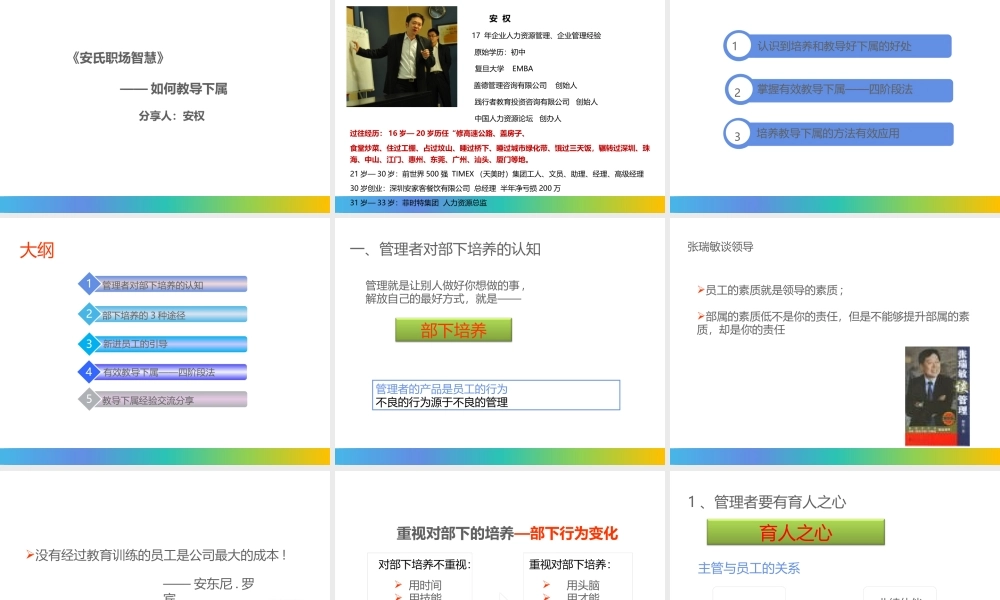The height and width of the screenshot is (600, 1000).
Task: Click heading 1、管理者要有育人之心
Action: coord(767,502)
